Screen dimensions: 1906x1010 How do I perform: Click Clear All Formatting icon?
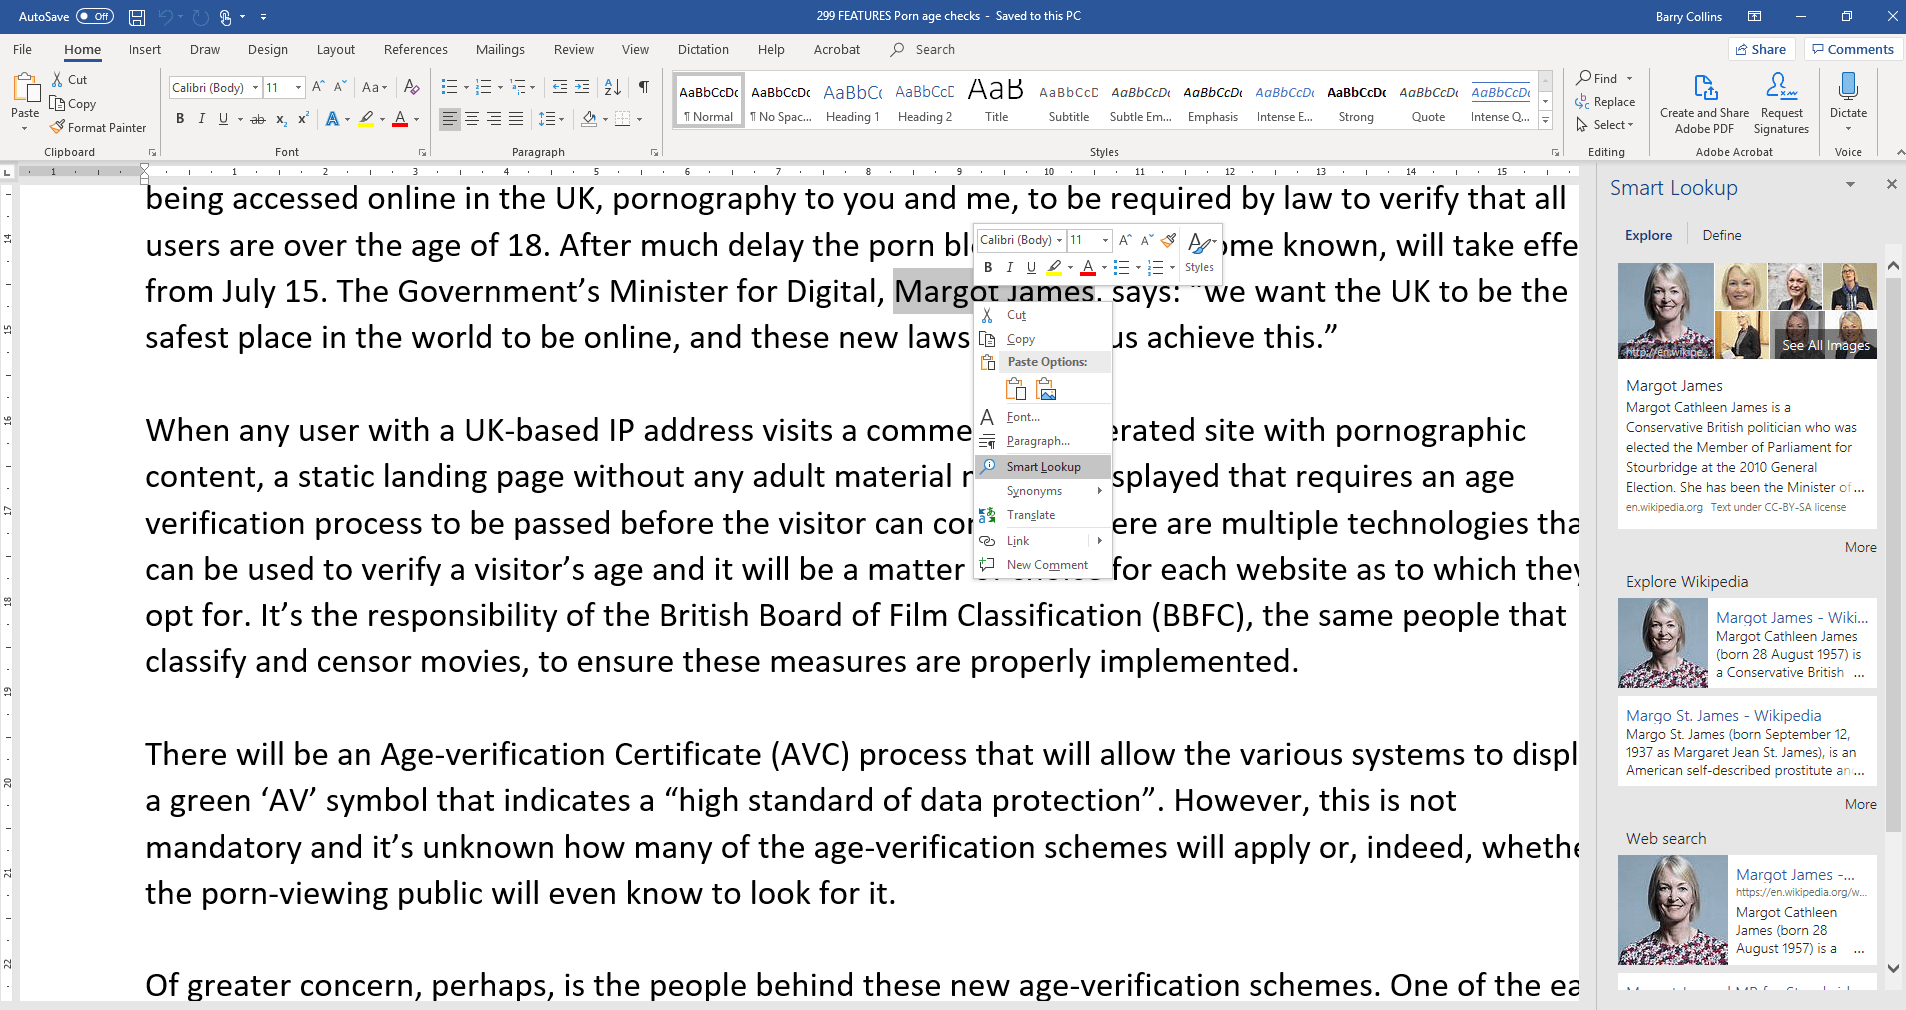[411, 87]
